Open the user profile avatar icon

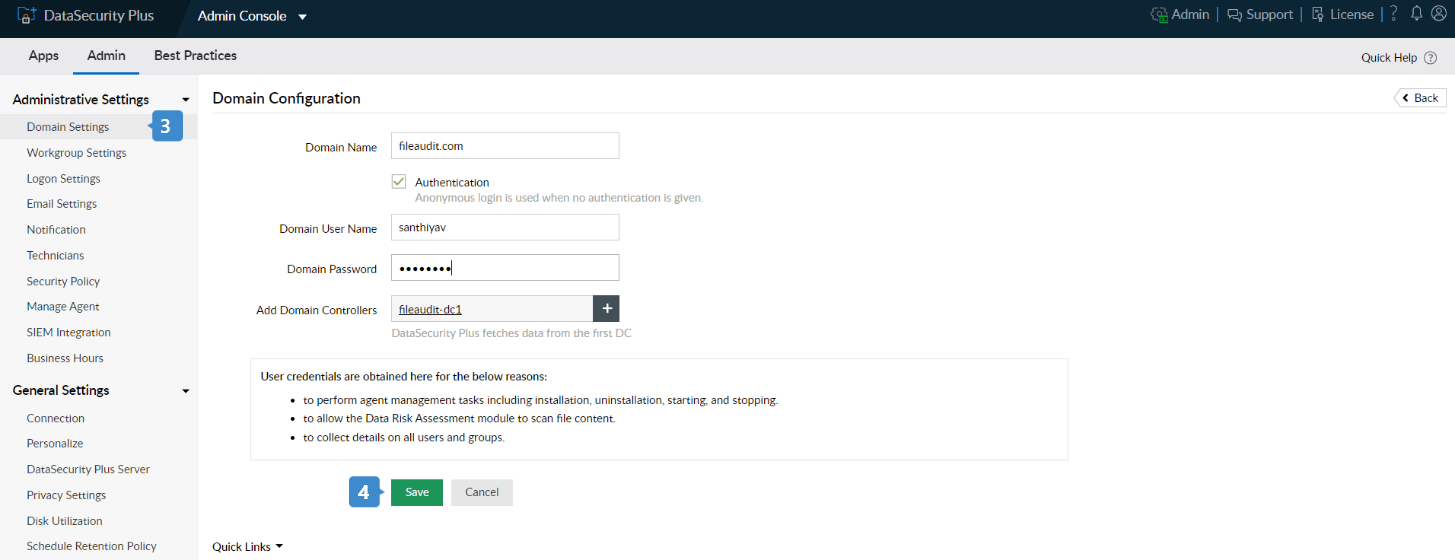click(x=1439, y=14)
